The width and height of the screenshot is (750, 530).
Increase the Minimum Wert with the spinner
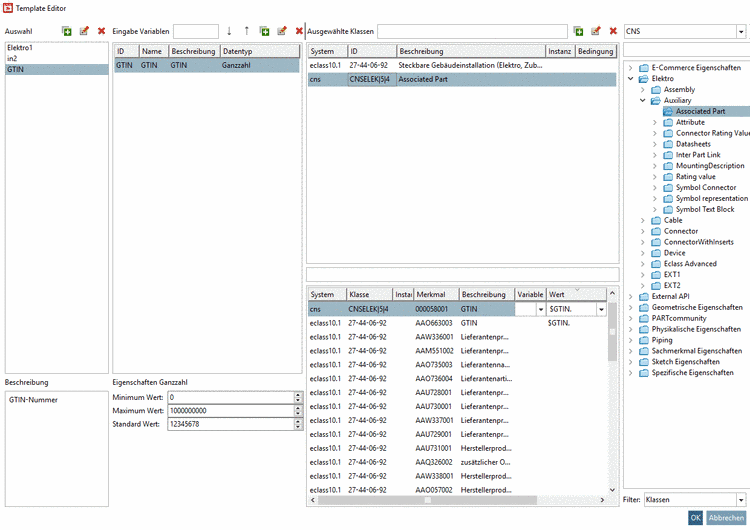(297, 394)
